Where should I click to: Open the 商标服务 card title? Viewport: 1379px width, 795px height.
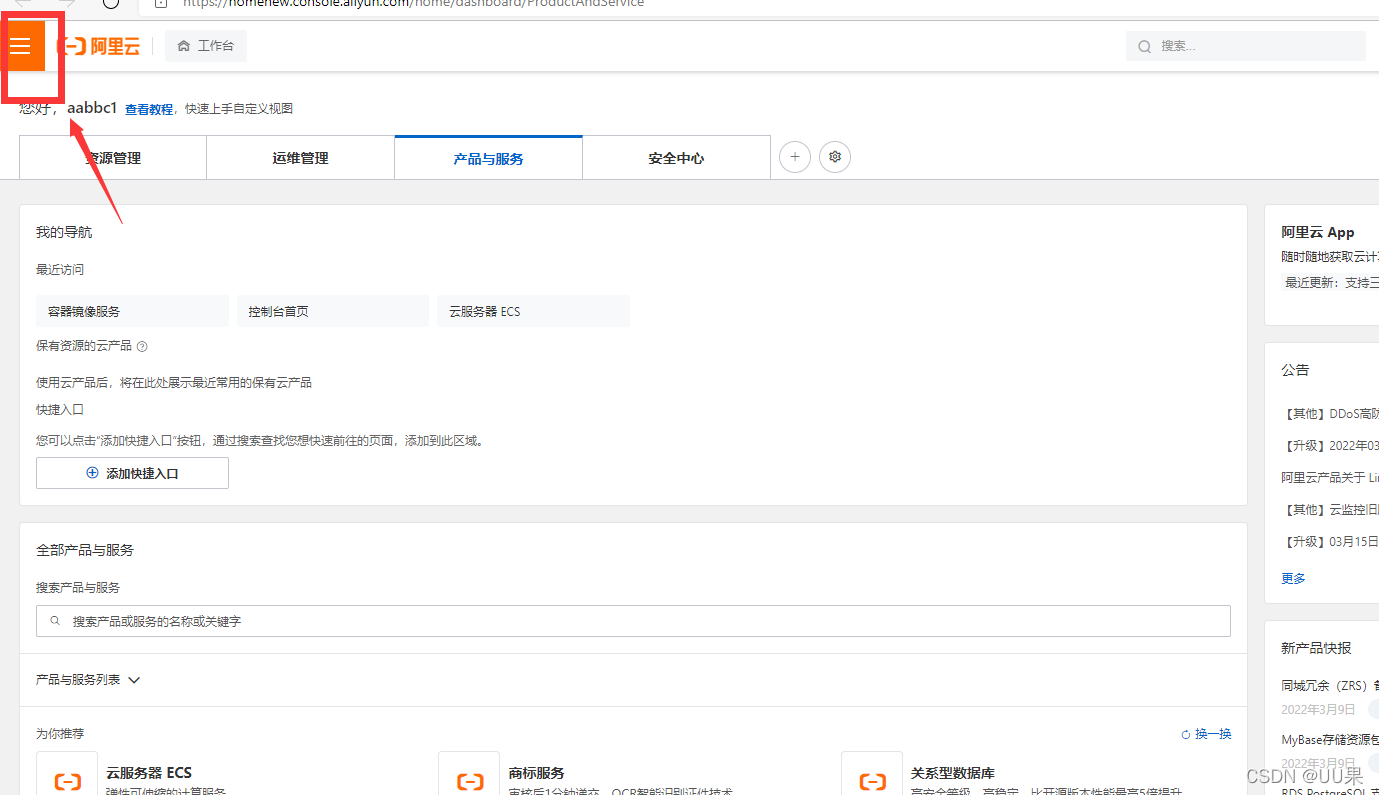(537, 772)
